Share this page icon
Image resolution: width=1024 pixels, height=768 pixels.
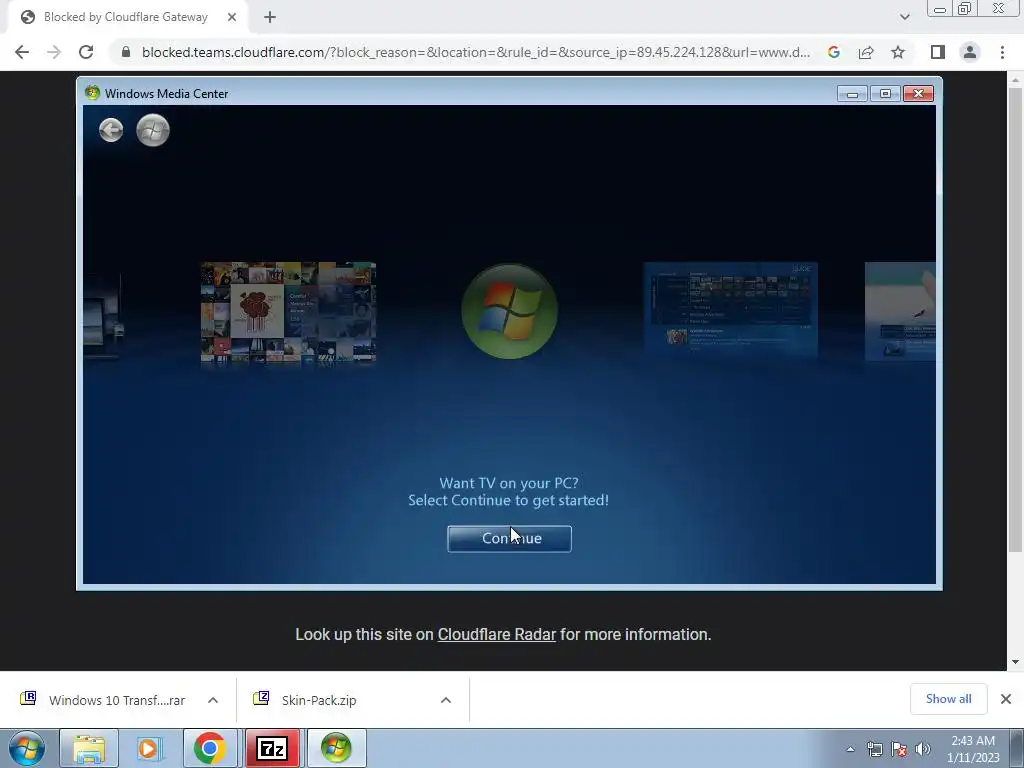(866, 52)
